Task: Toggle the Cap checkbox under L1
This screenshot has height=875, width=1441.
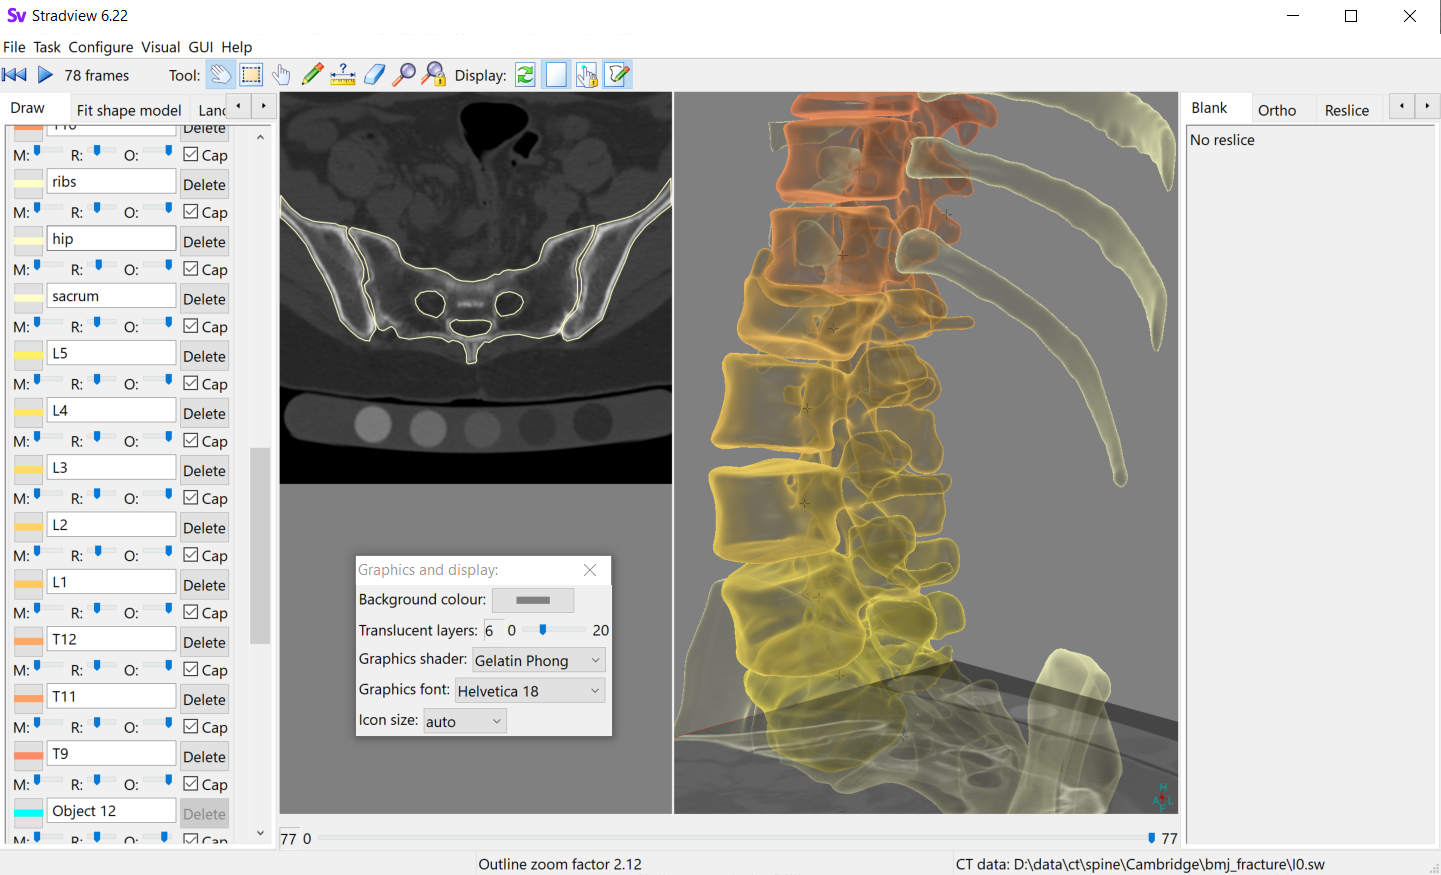Action: (x=191, y=612)
